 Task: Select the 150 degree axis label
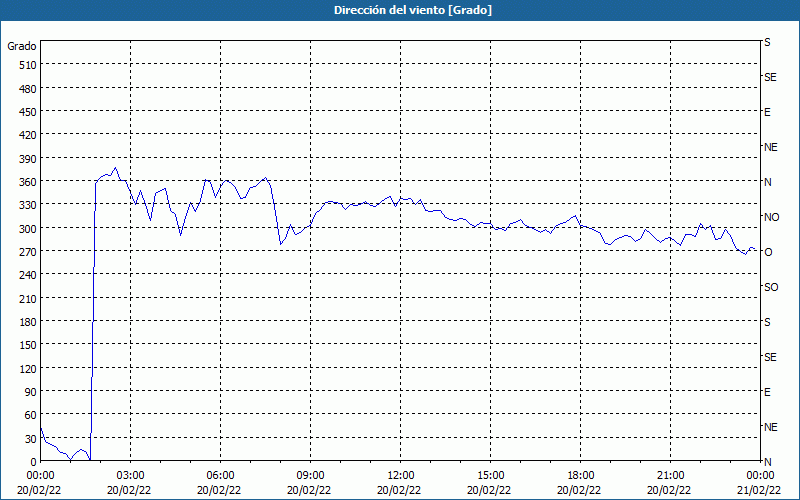pyautogui.click(x=28, y=345)
